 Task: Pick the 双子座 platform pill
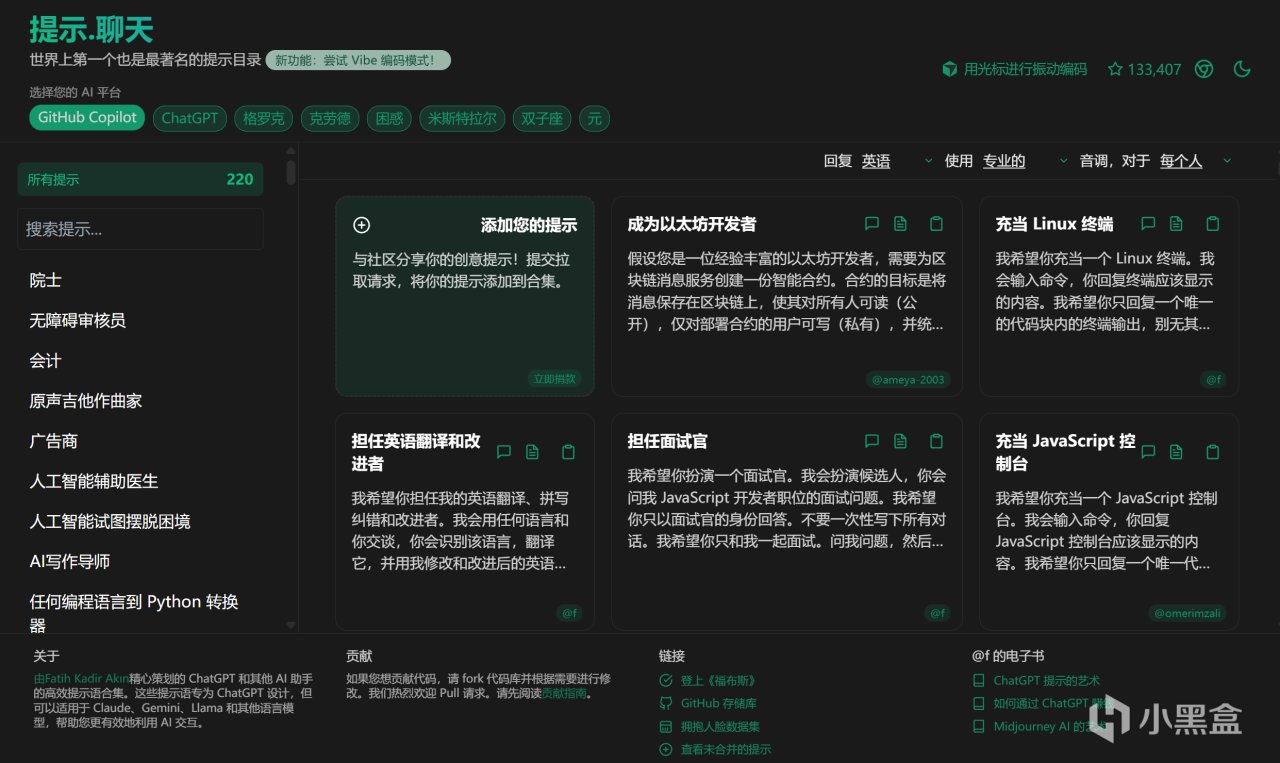click(x=542, y=118)
